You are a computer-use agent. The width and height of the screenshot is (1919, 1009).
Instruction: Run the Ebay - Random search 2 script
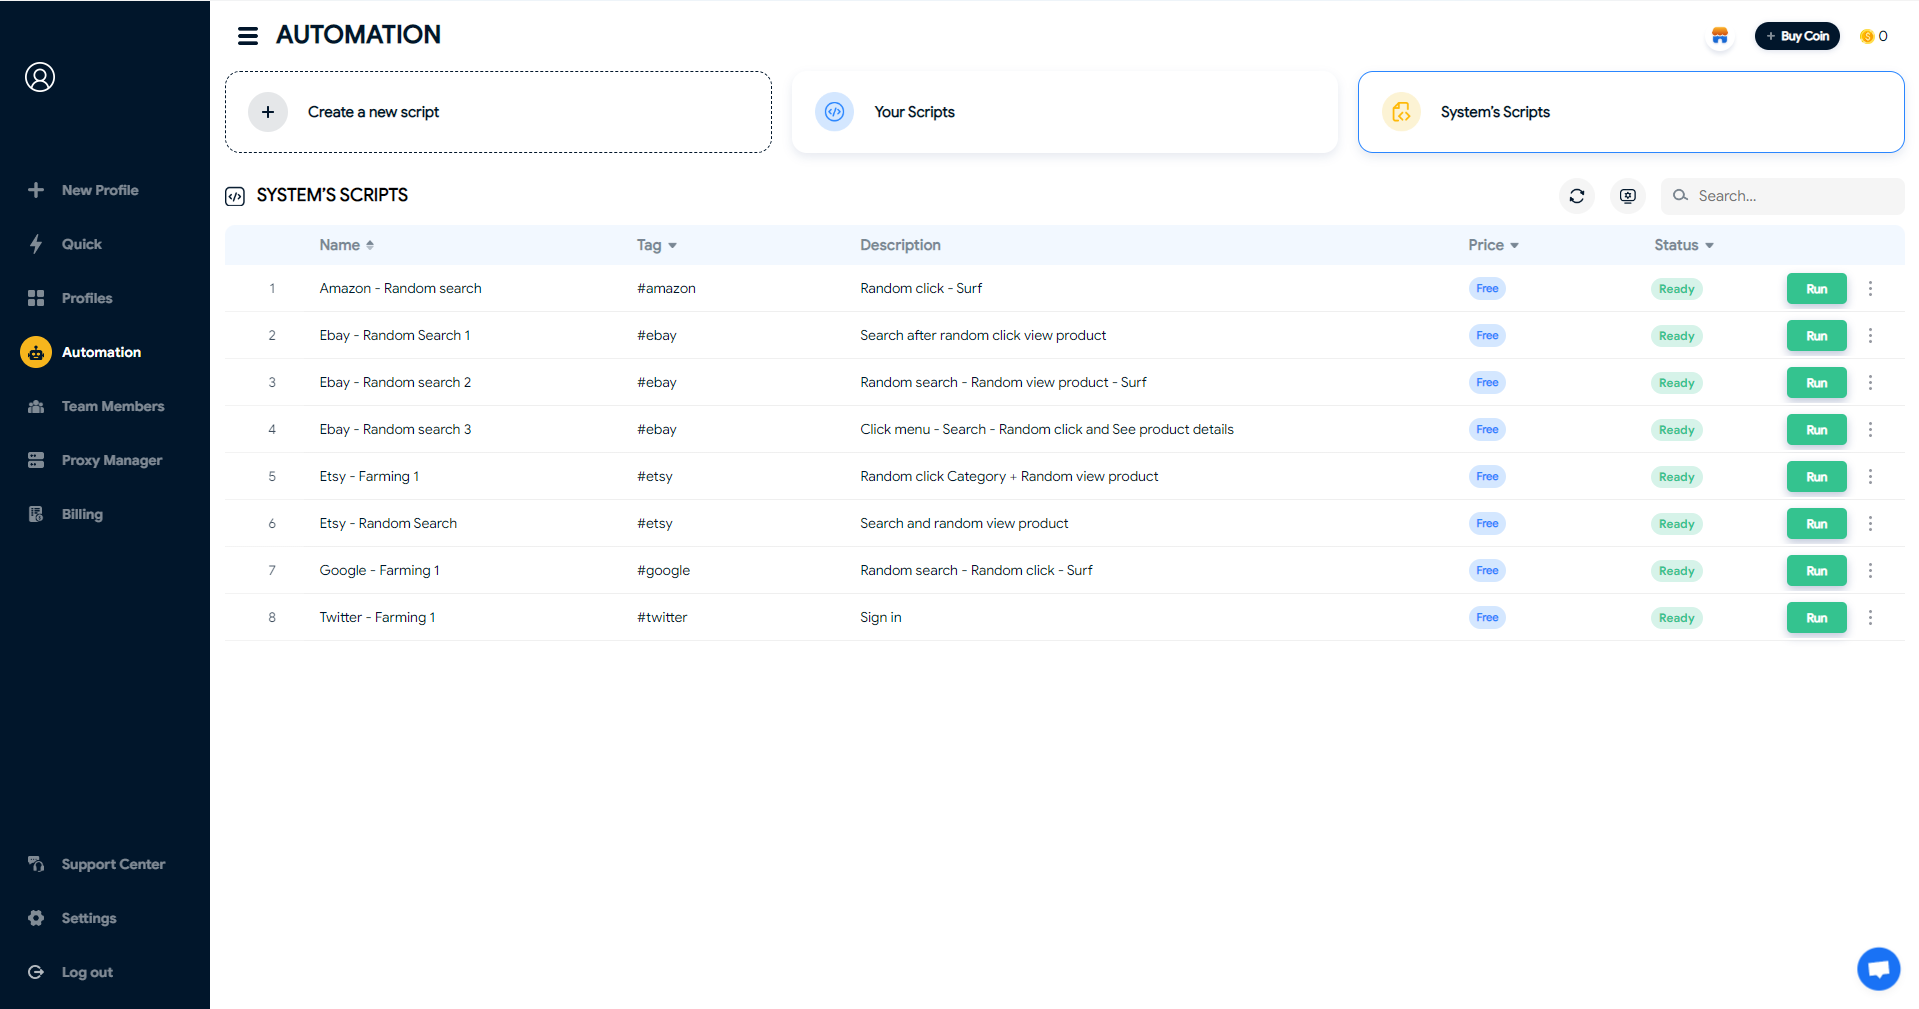pos(1817,383)
